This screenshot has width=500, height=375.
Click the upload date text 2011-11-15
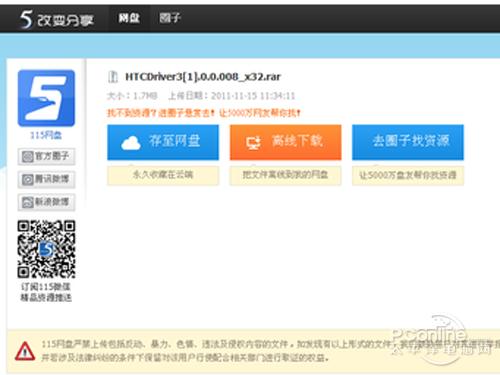click(234, 96)
